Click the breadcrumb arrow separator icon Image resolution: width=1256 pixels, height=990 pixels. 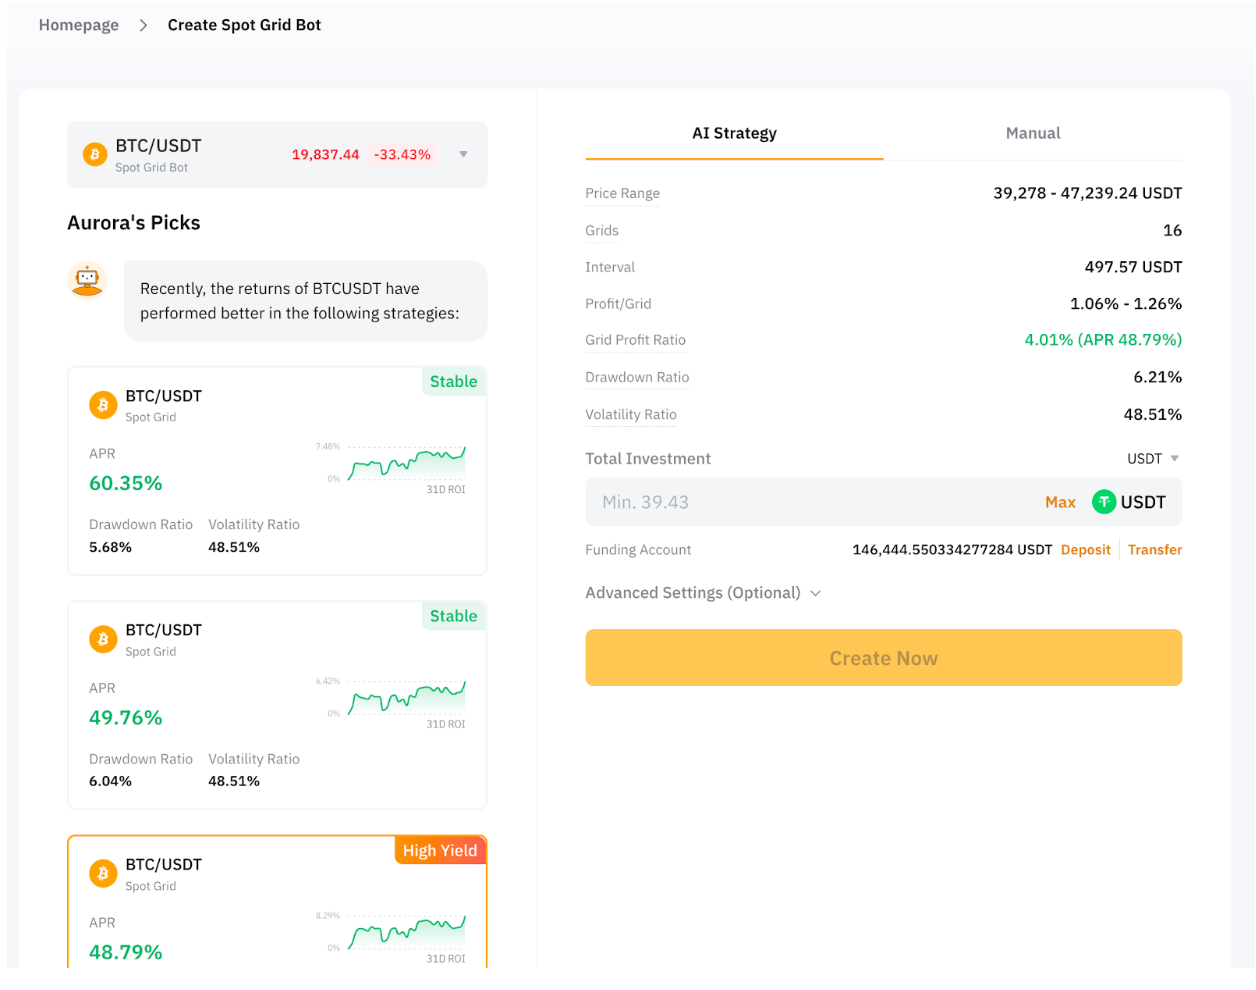tap(143, 25)
